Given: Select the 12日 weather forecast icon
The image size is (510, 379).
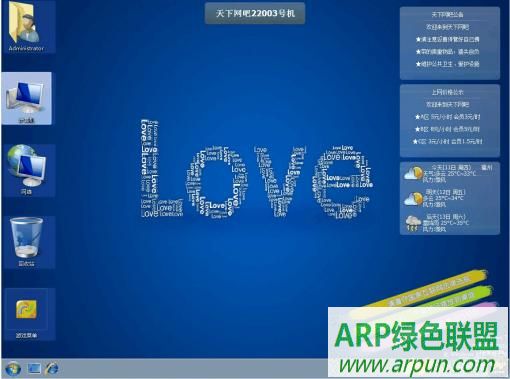Looking at the screenshot, I should [413, 199].
